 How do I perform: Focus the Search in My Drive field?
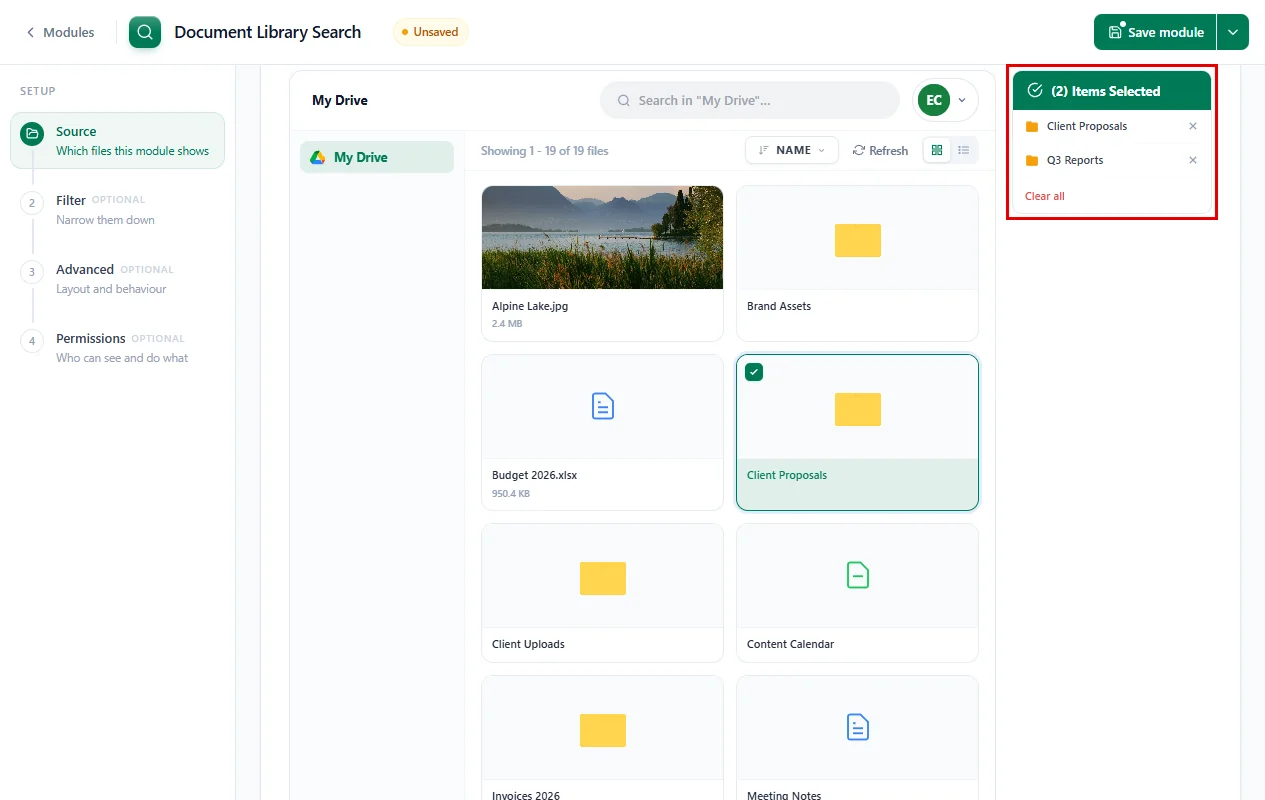(750, 100)
